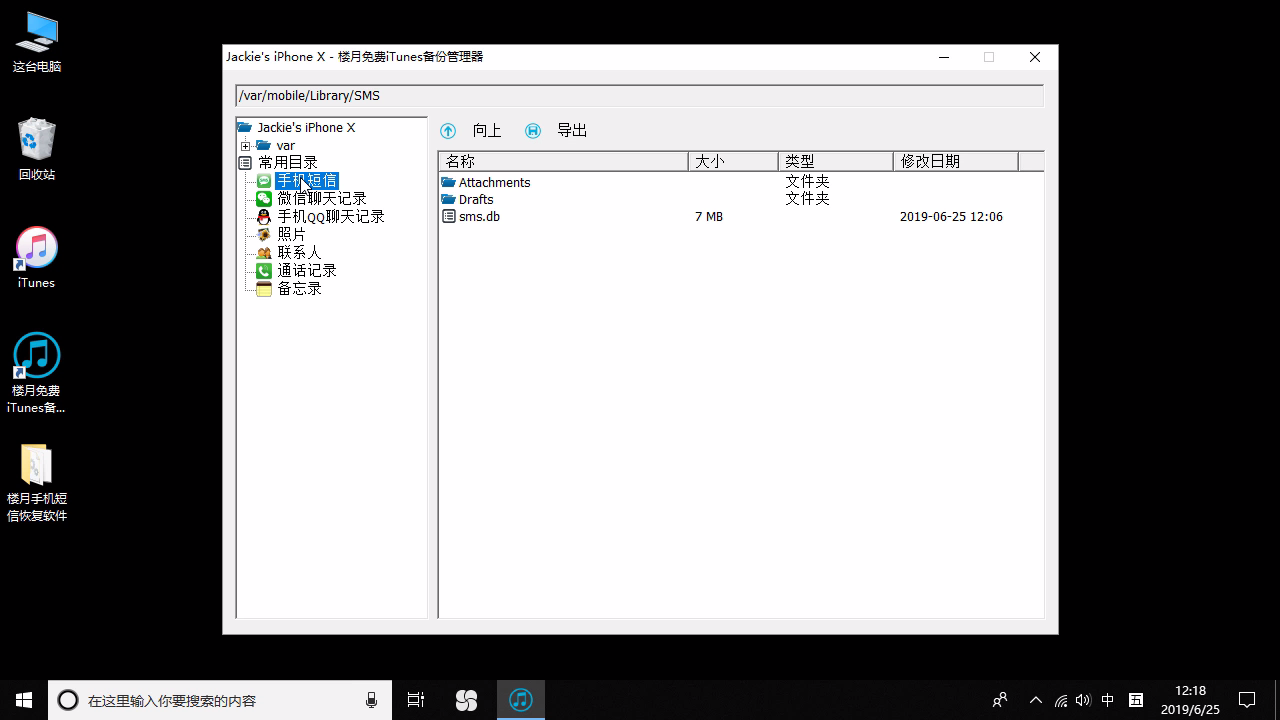Click the 照片 photos icon

pos(264,235)
